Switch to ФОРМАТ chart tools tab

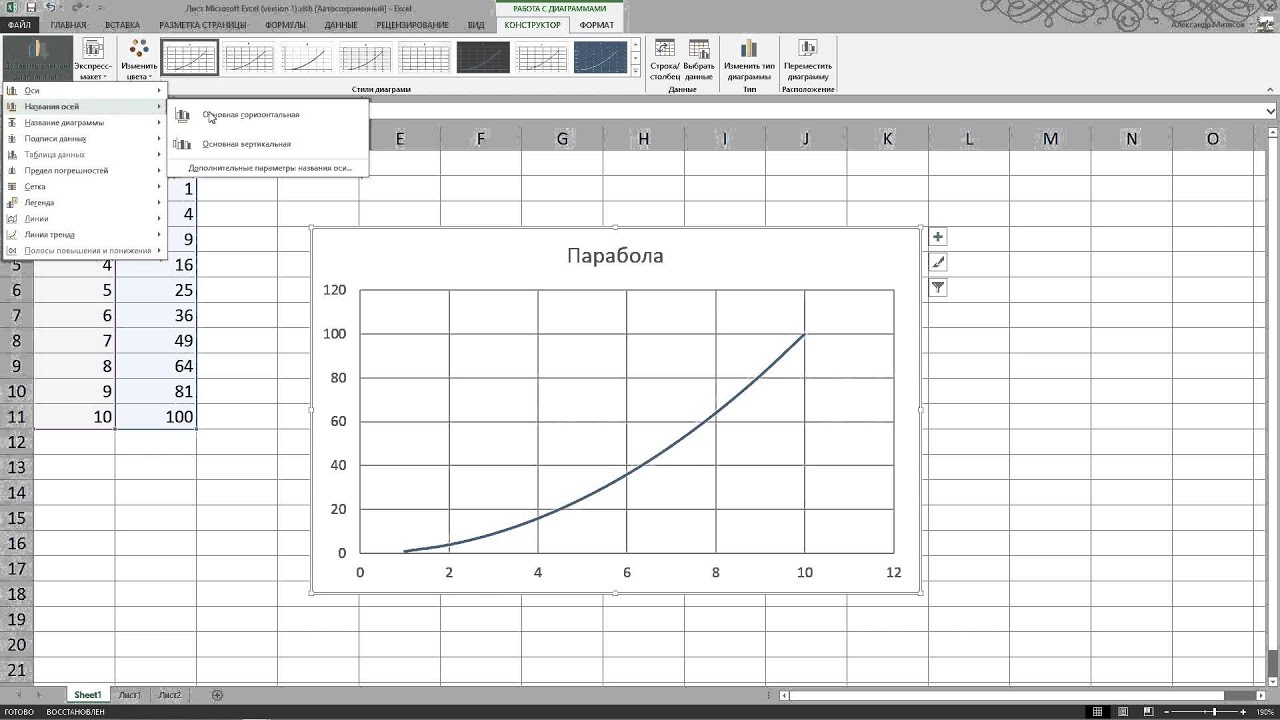point(597,24)
